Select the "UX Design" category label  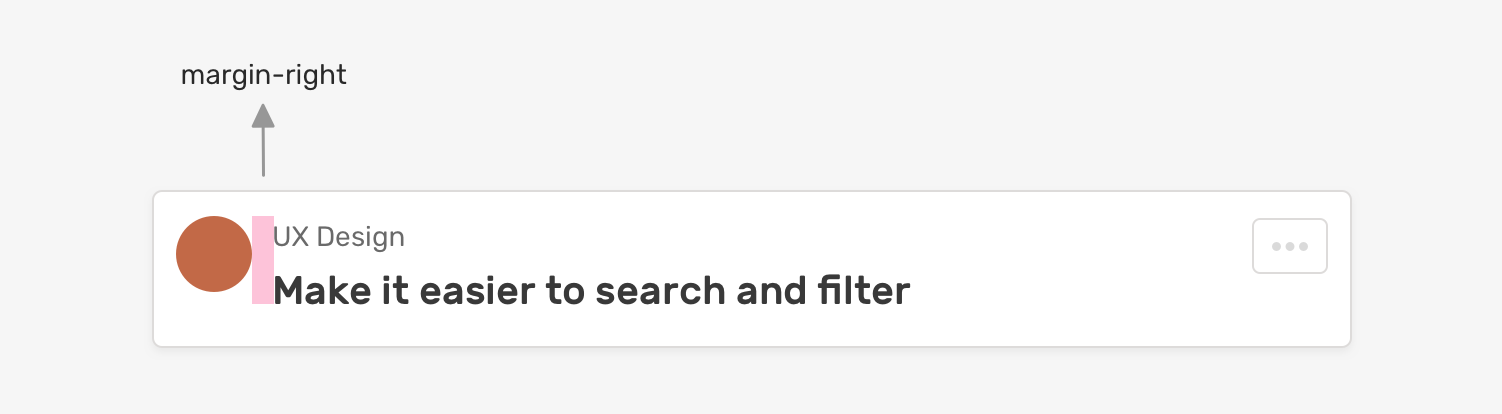click(x=339, y=237)
